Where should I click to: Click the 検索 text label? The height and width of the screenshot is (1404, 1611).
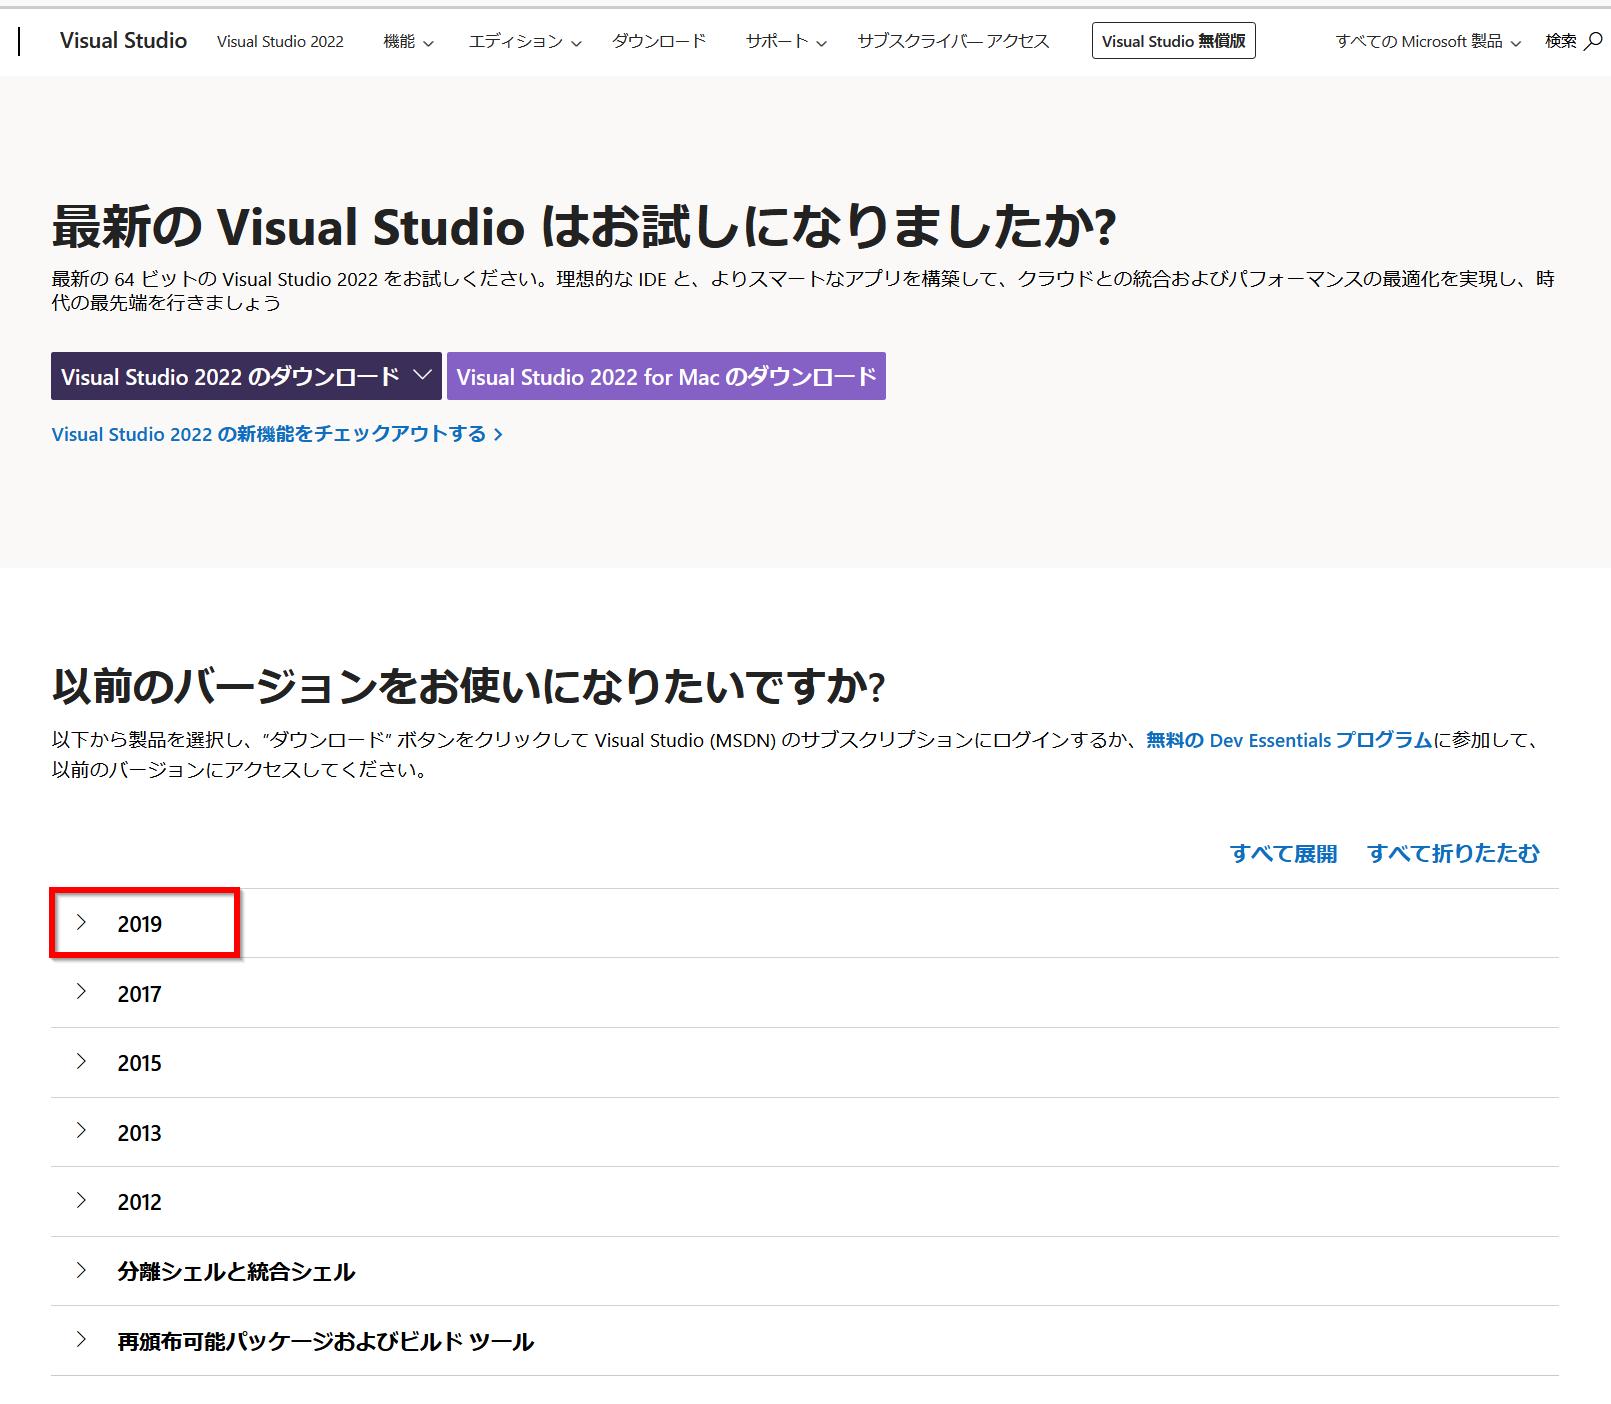tap(1560, 41)
